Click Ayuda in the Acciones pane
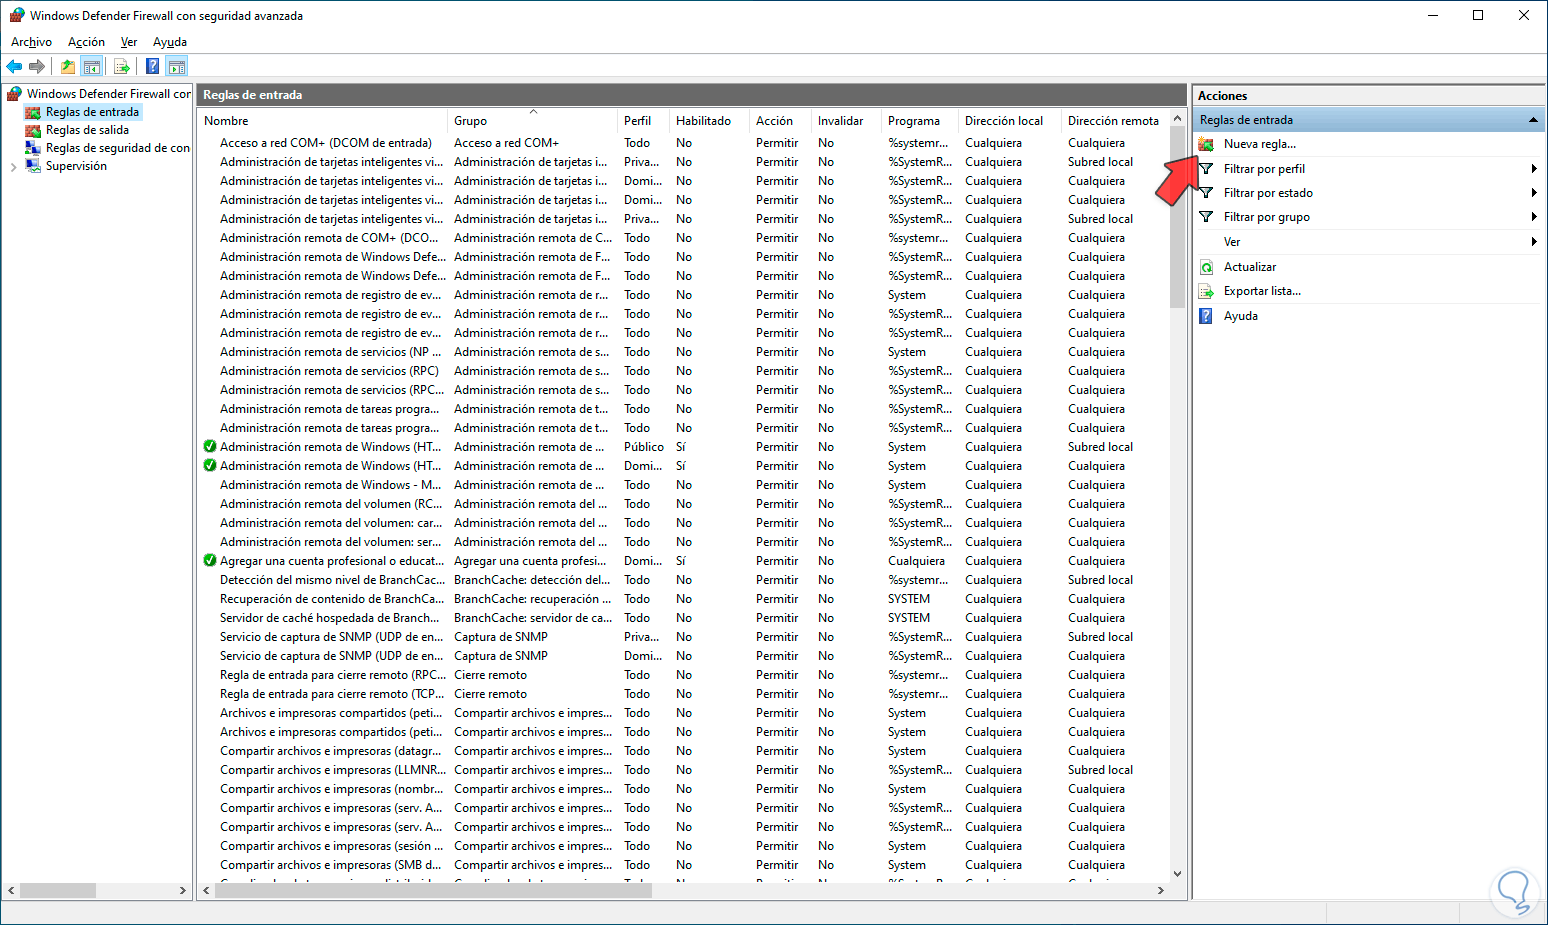The height and width of the screenshot is (925, 1548). tap(1241, 316)
